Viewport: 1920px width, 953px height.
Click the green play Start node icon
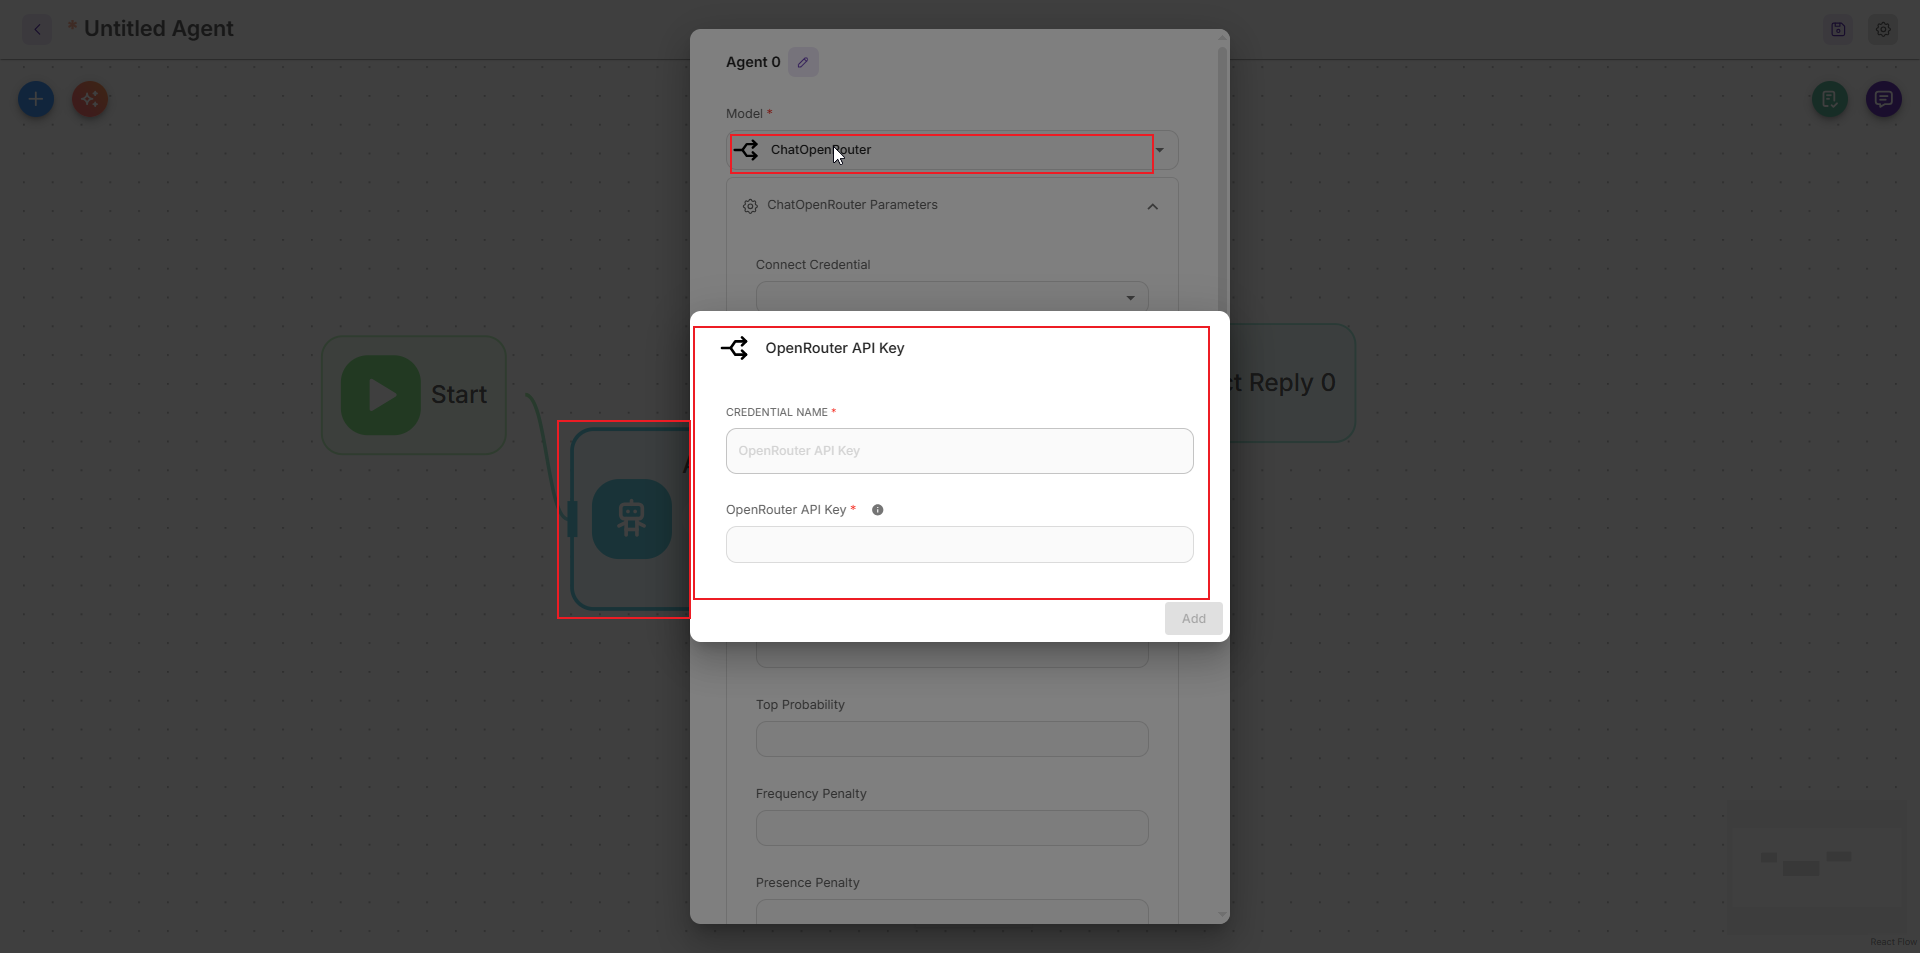[x=381, y=395]
